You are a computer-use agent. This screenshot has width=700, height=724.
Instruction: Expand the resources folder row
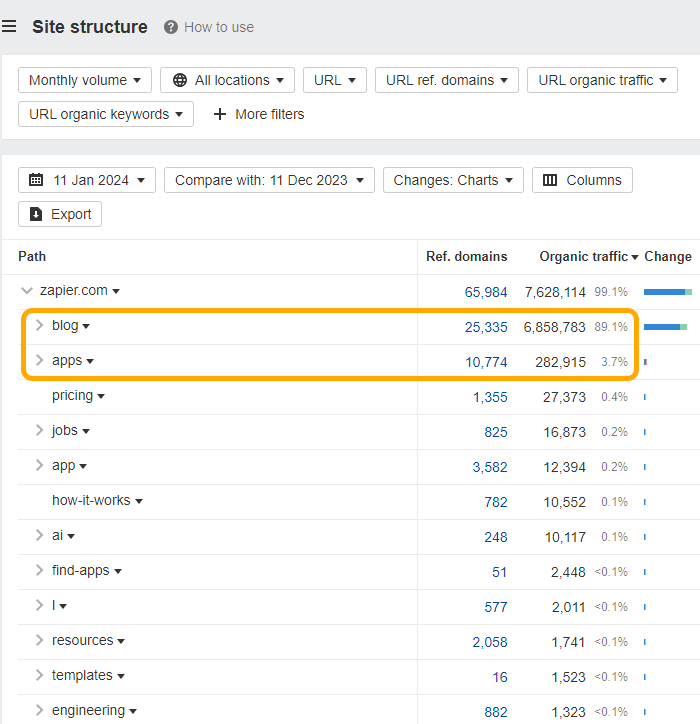(40, 640)
